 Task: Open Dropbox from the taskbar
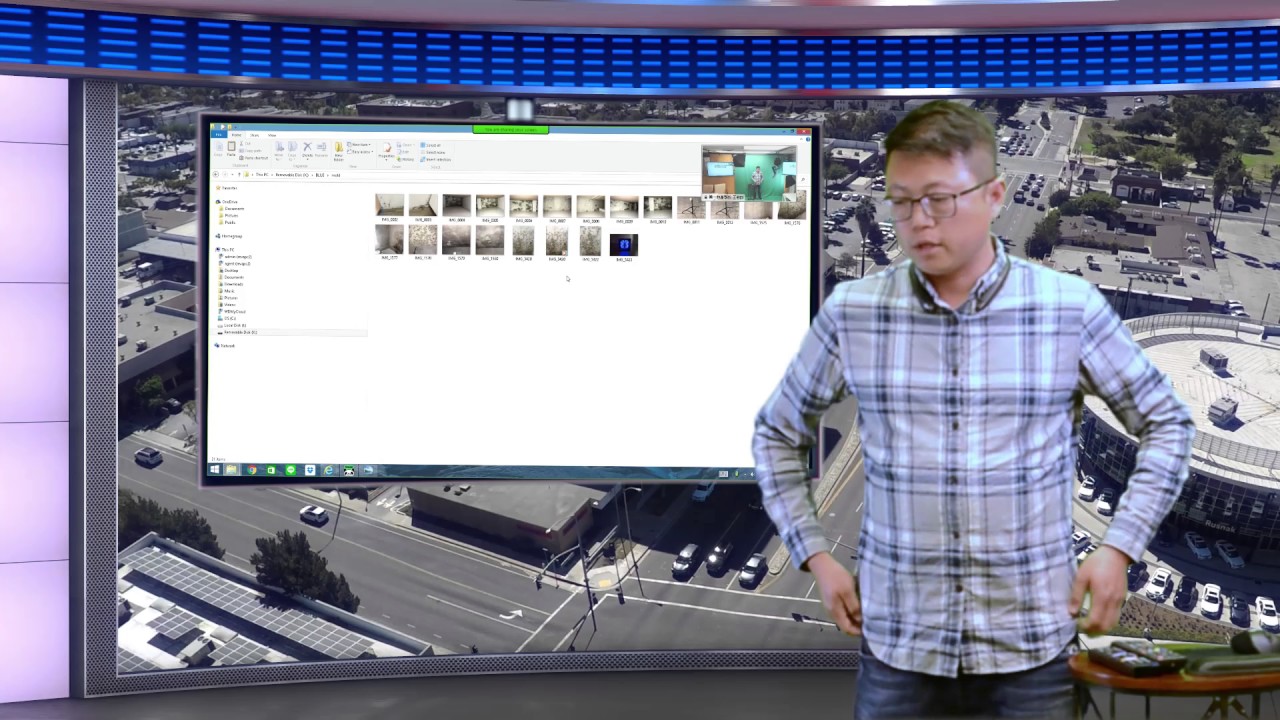point(309,470)
